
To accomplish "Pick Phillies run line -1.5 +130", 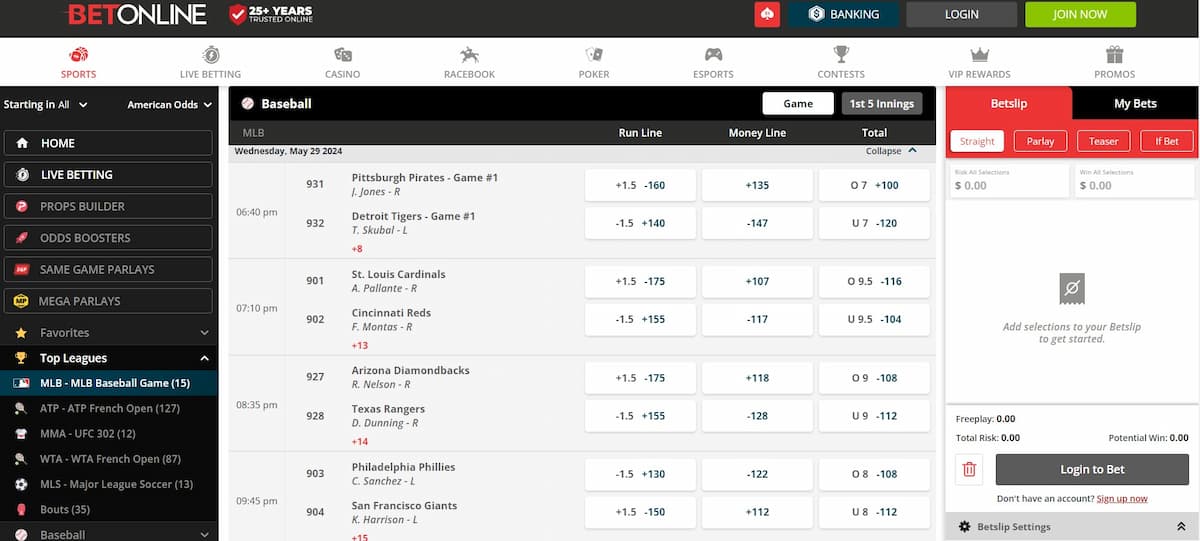I will 640,474.
